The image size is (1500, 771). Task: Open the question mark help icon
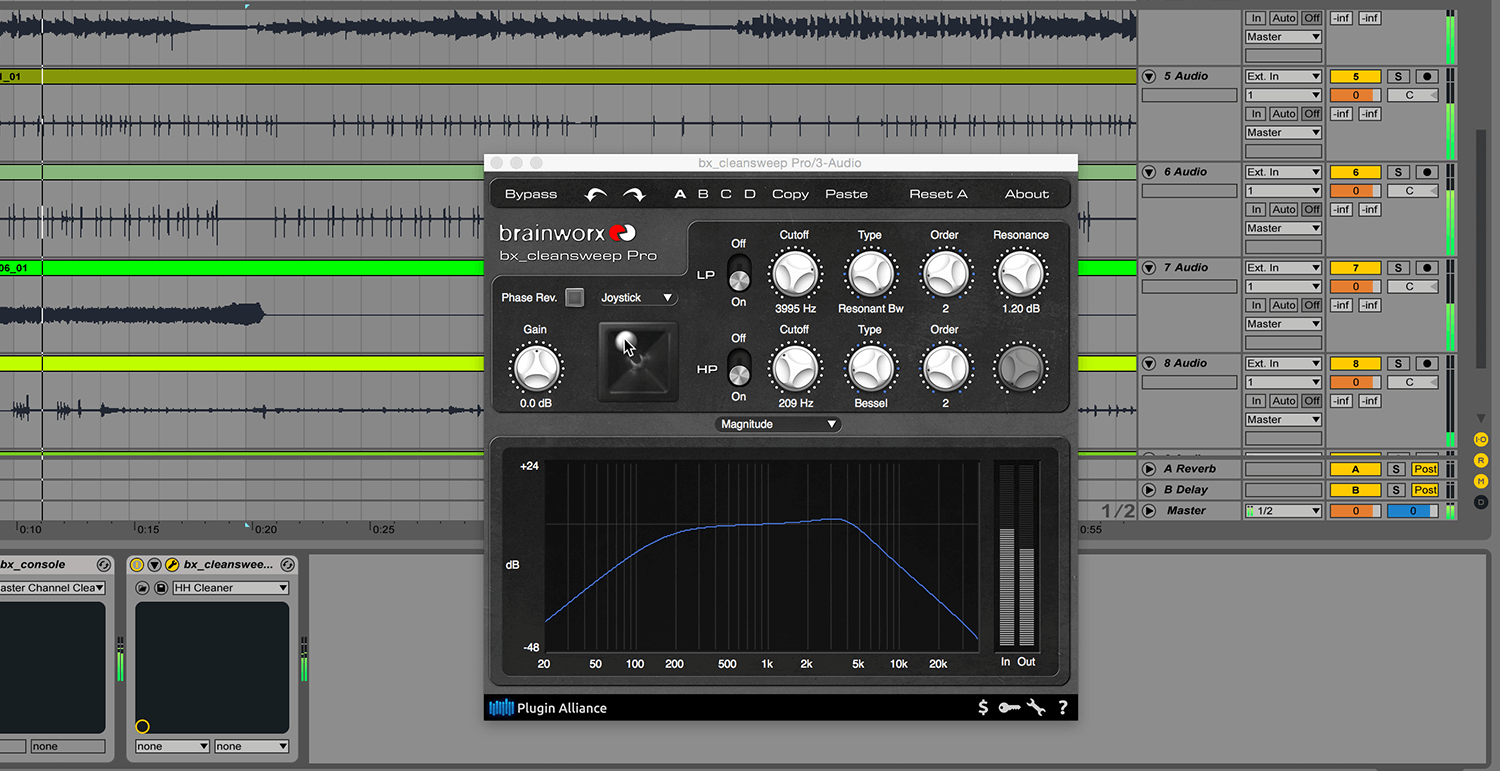pyautogui.click(x=1062, y=707)
